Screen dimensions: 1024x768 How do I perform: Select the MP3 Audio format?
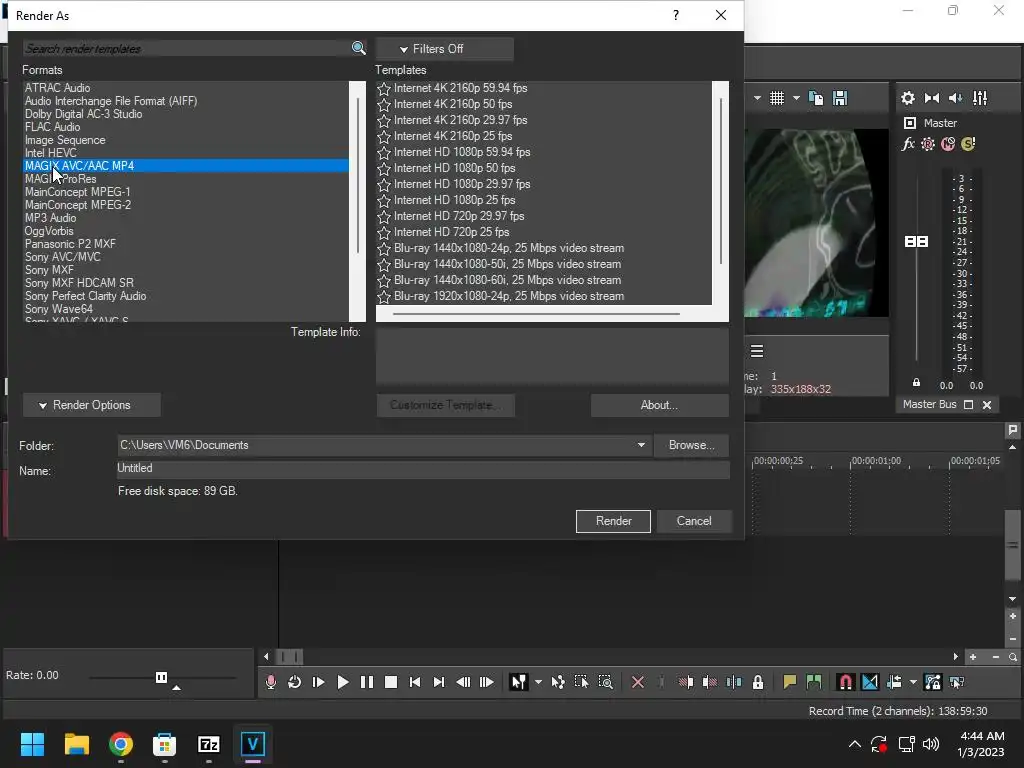[50, 218]
